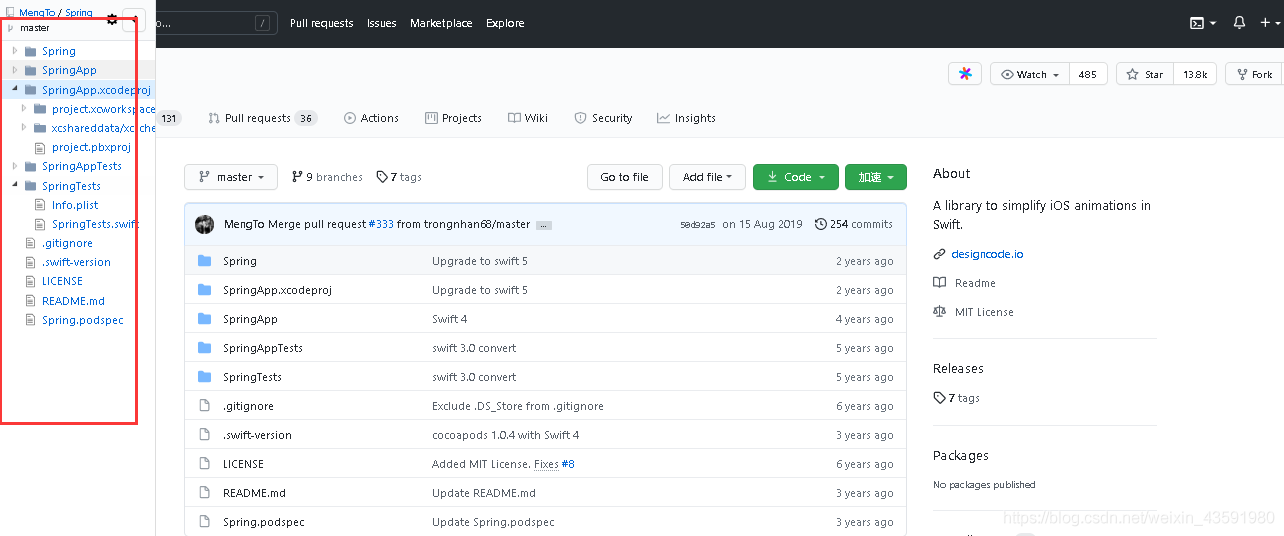
Task: Open the plus create-new dropdown
Action: (1270, 22)
